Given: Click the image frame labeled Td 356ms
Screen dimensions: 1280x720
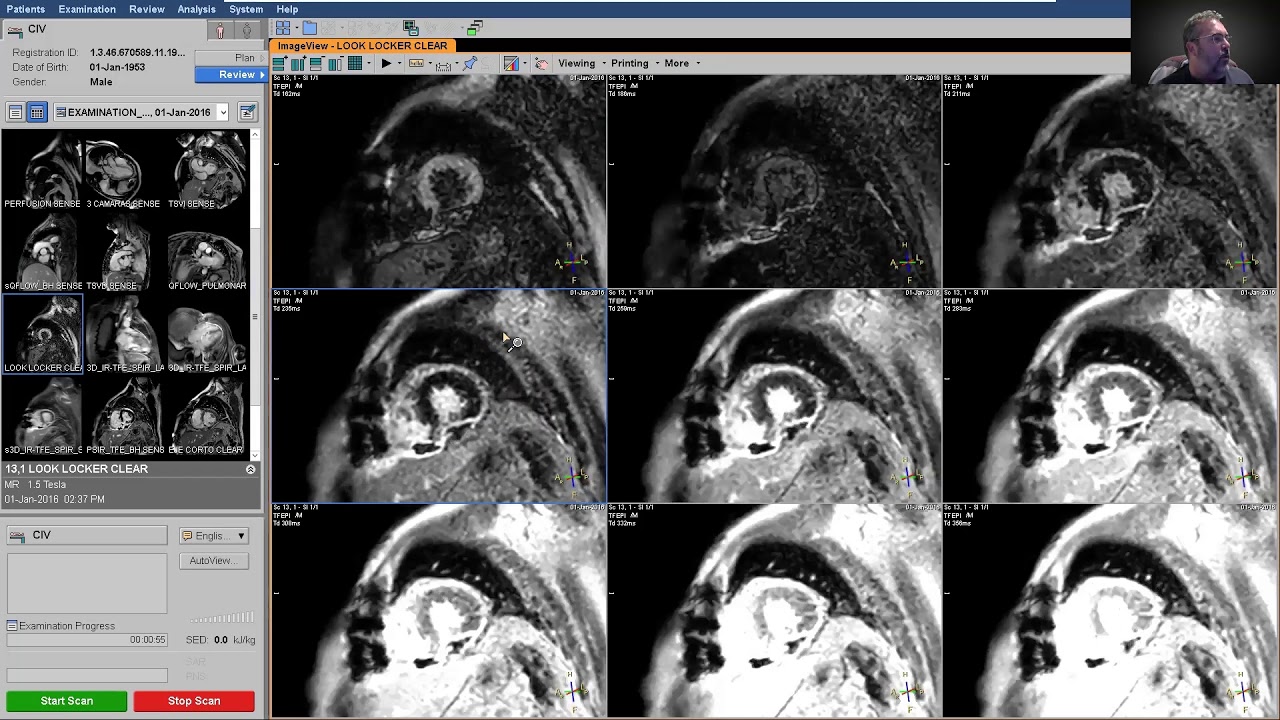Looking at the screenshot, I should [x=1110, y=611].
